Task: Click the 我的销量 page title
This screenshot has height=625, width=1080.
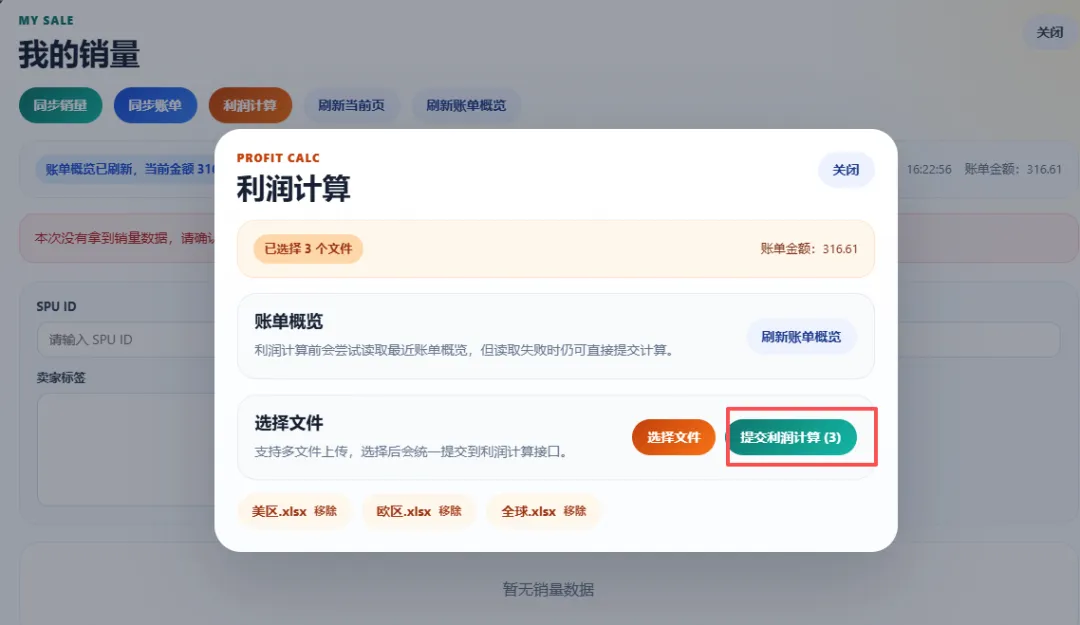Action: tap(79, 54)
